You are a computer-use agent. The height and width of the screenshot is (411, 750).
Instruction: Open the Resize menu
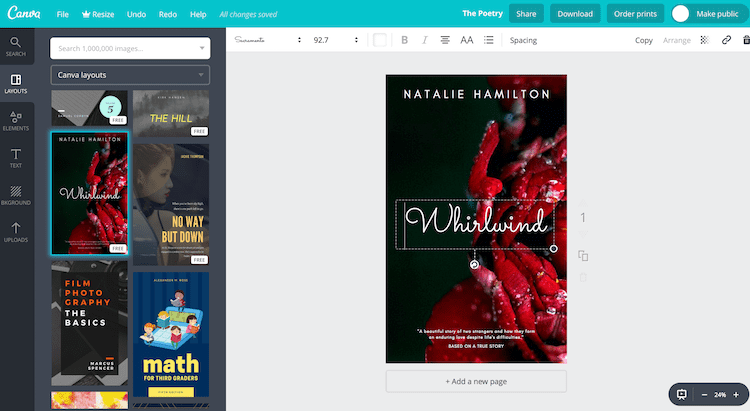(x=98, y=14)
